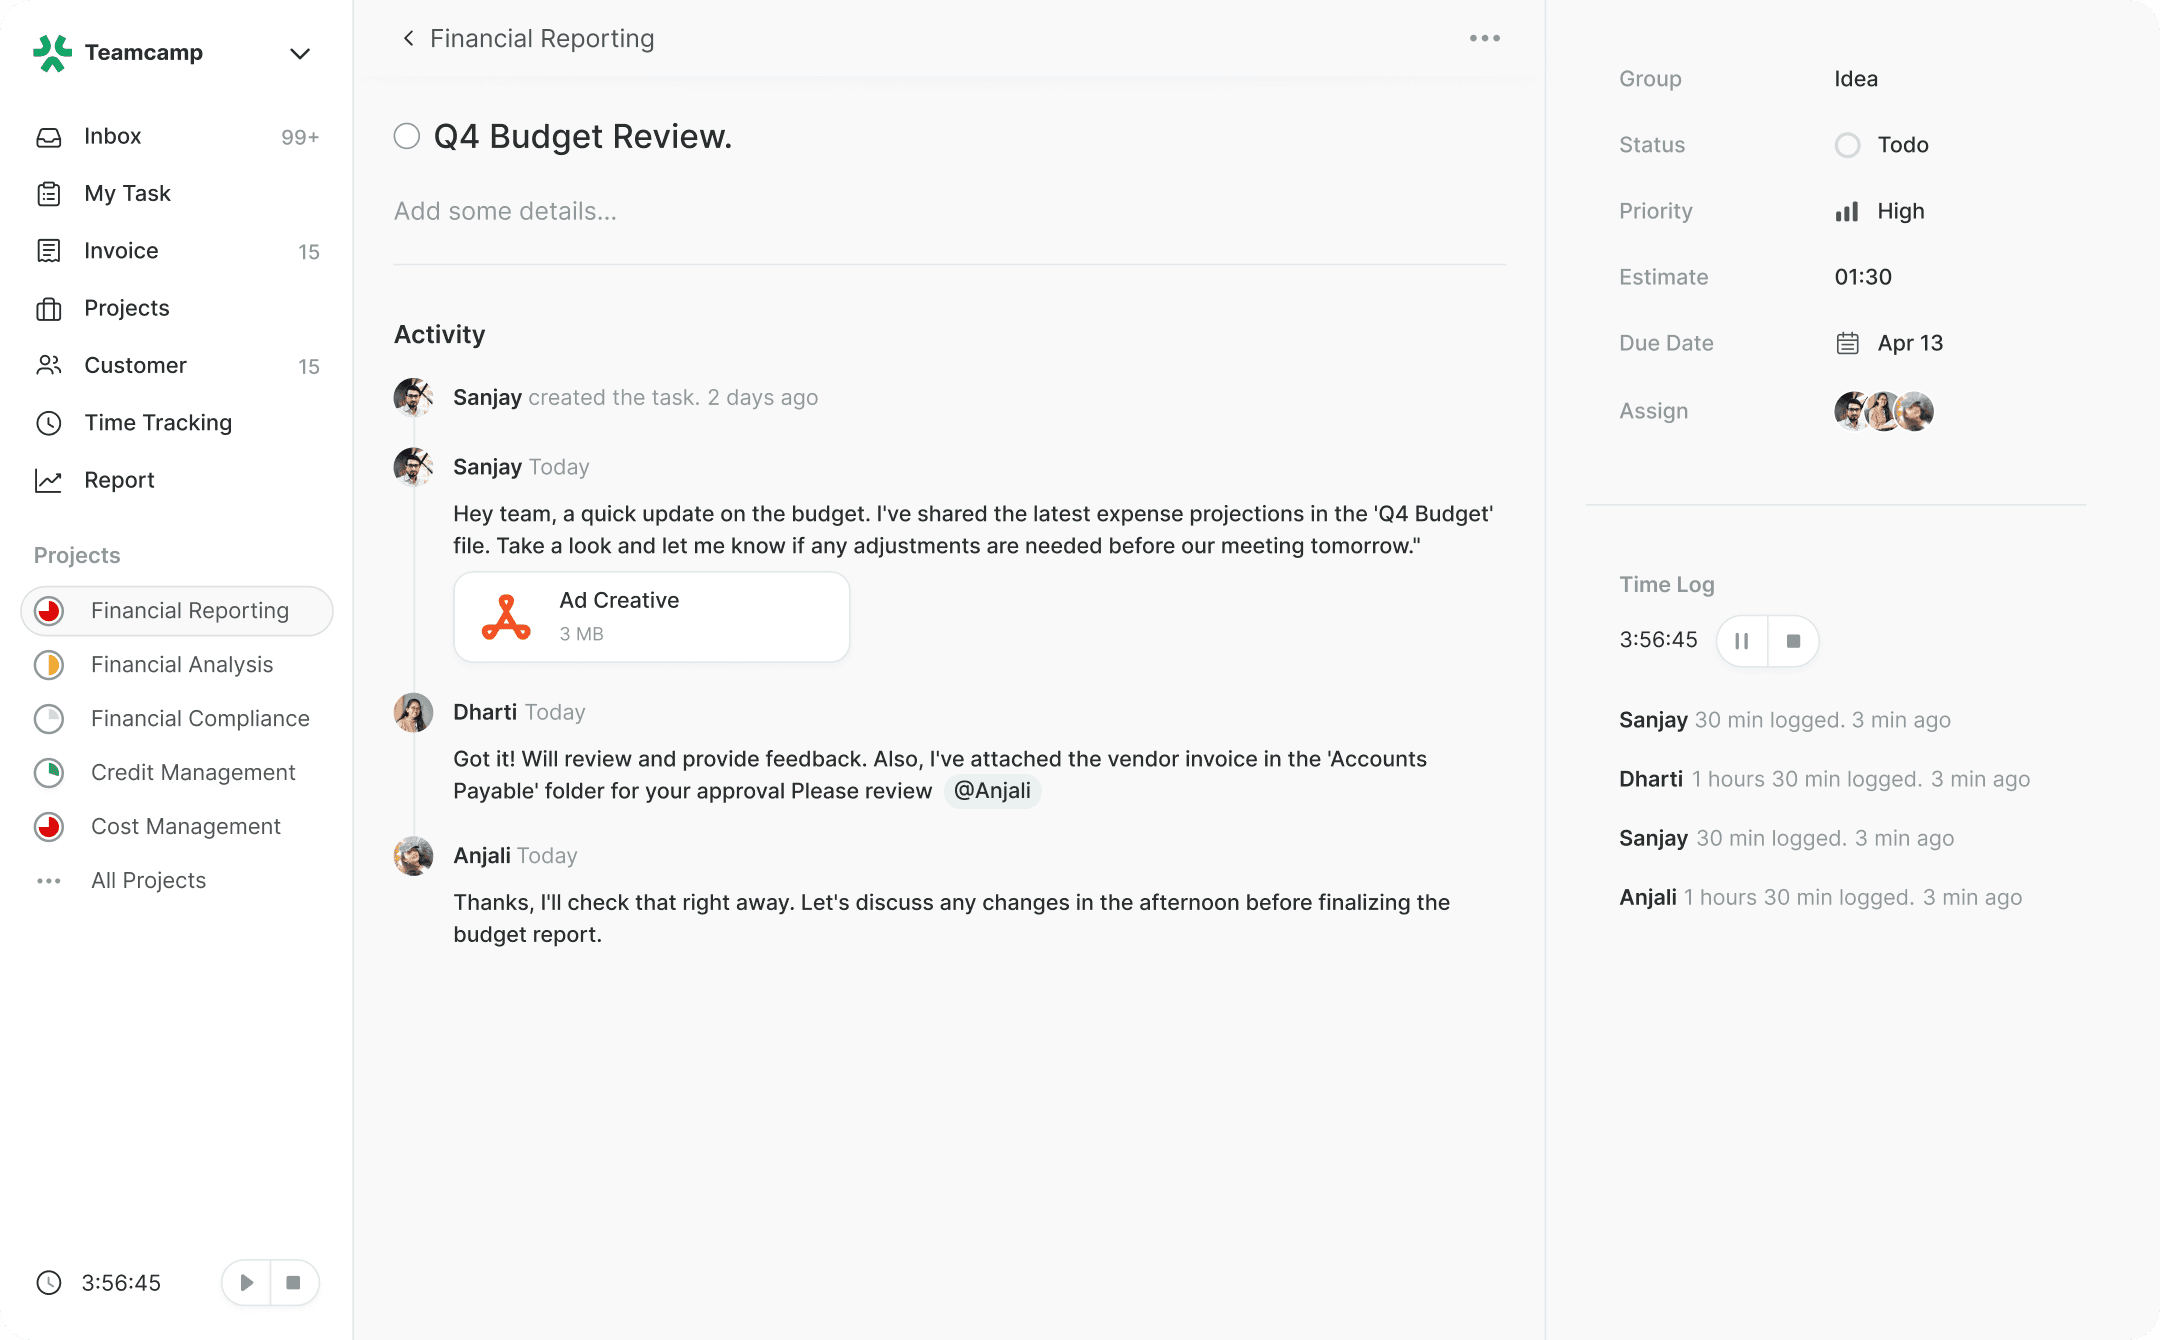Open the Report chart icon

pos(49,481)
